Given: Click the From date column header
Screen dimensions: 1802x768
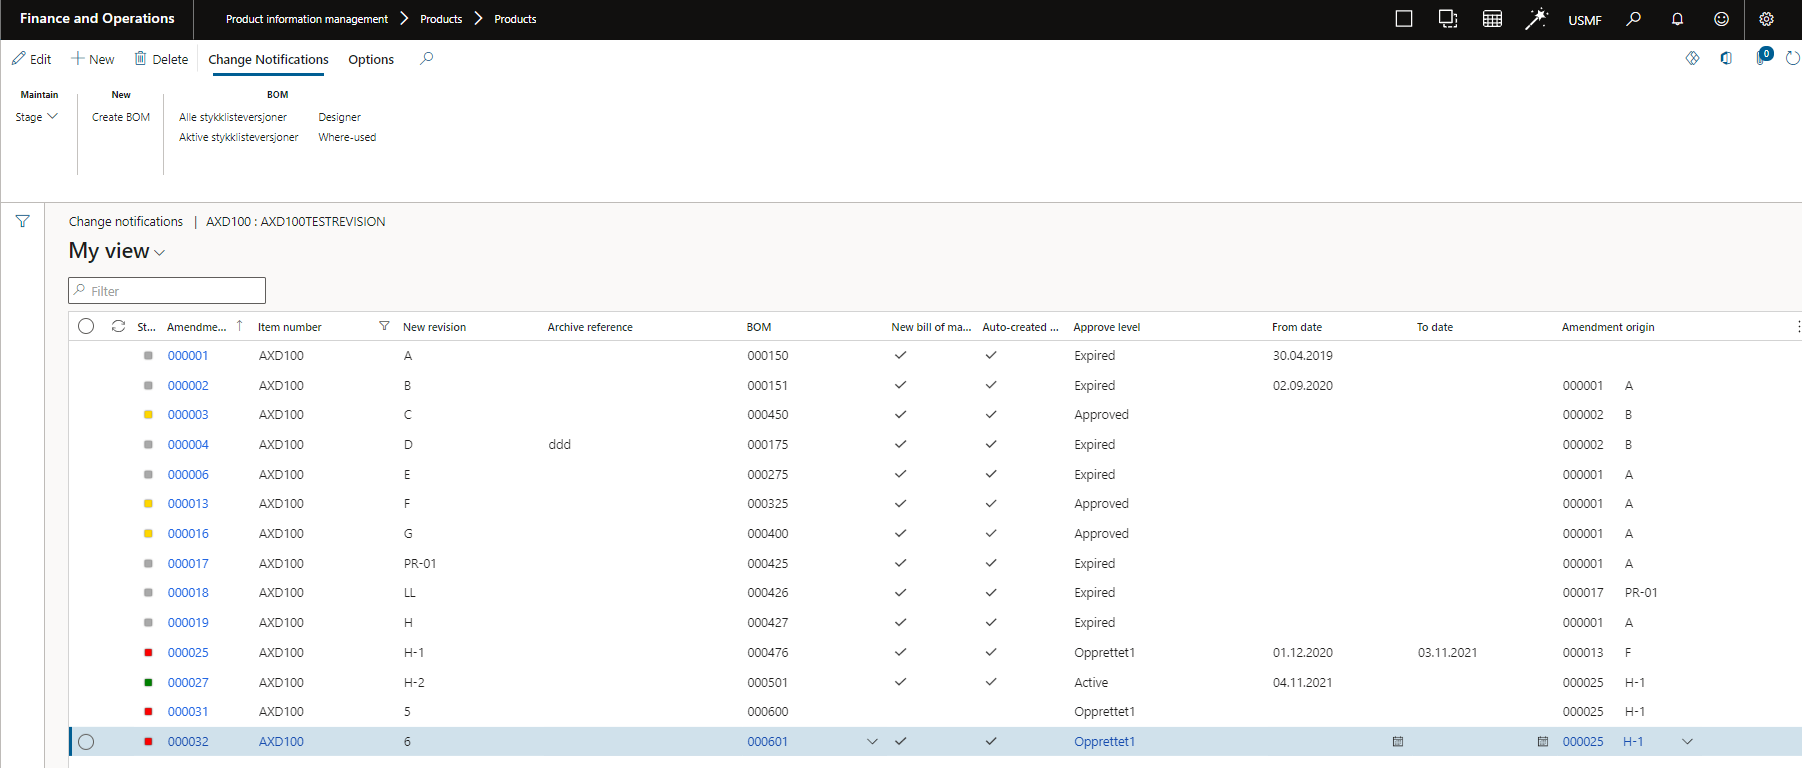Looking at the screenshot, I should [x=1297, y=327].
